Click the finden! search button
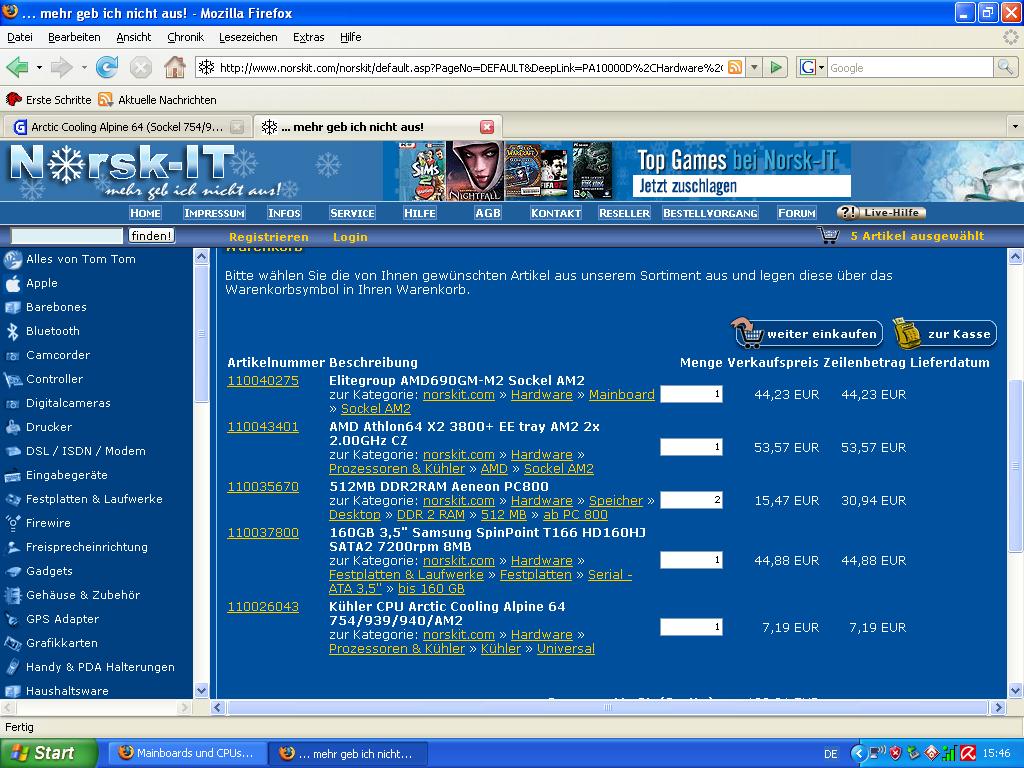 point(152,236)
